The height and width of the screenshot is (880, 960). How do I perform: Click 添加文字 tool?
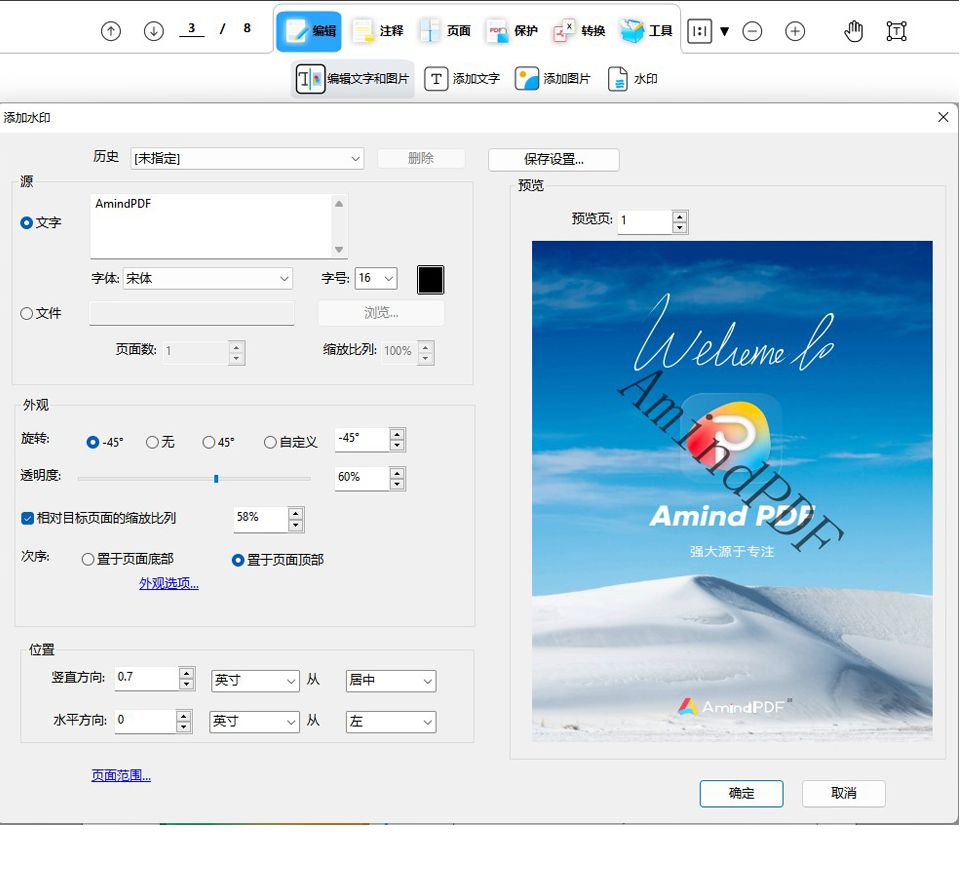tap(462, 79)
